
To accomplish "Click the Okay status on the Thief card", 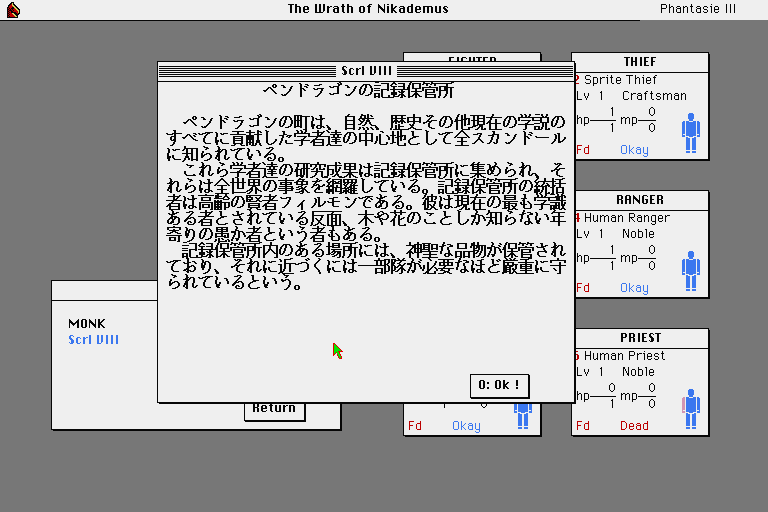I will [x=634, y=150].
